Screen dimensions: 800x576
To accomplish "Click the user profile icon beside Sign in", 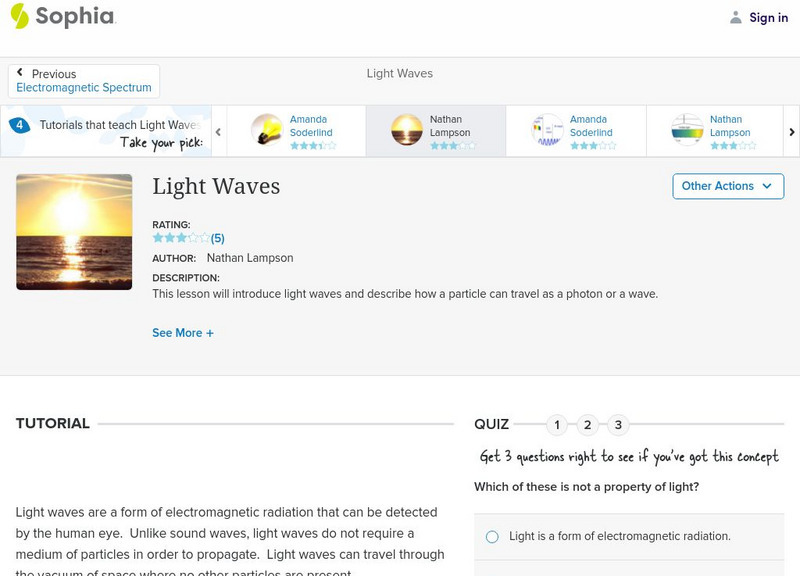I will coord(736,17).
